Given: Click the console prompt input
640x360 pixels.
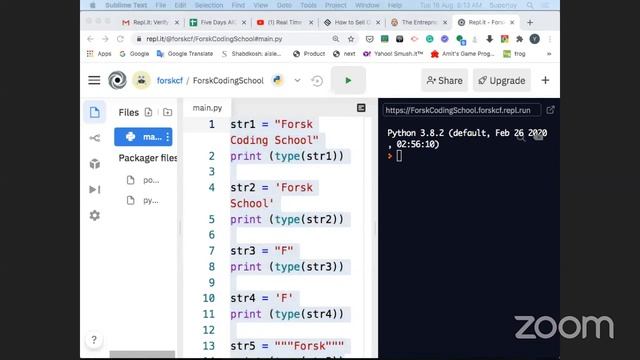Looking at the screenshot, I should click(399, 156).
